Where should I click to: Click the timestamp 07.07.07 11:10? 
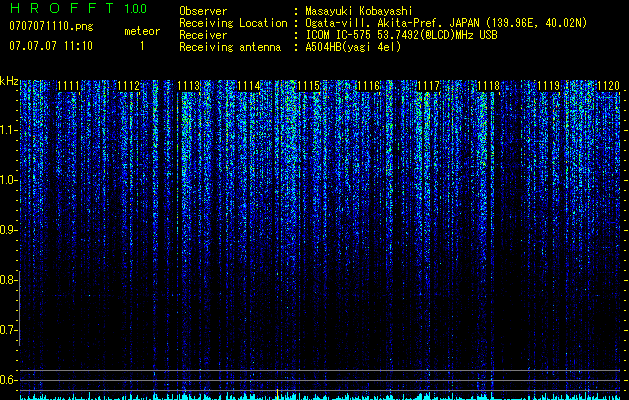(x=51, y=46)
